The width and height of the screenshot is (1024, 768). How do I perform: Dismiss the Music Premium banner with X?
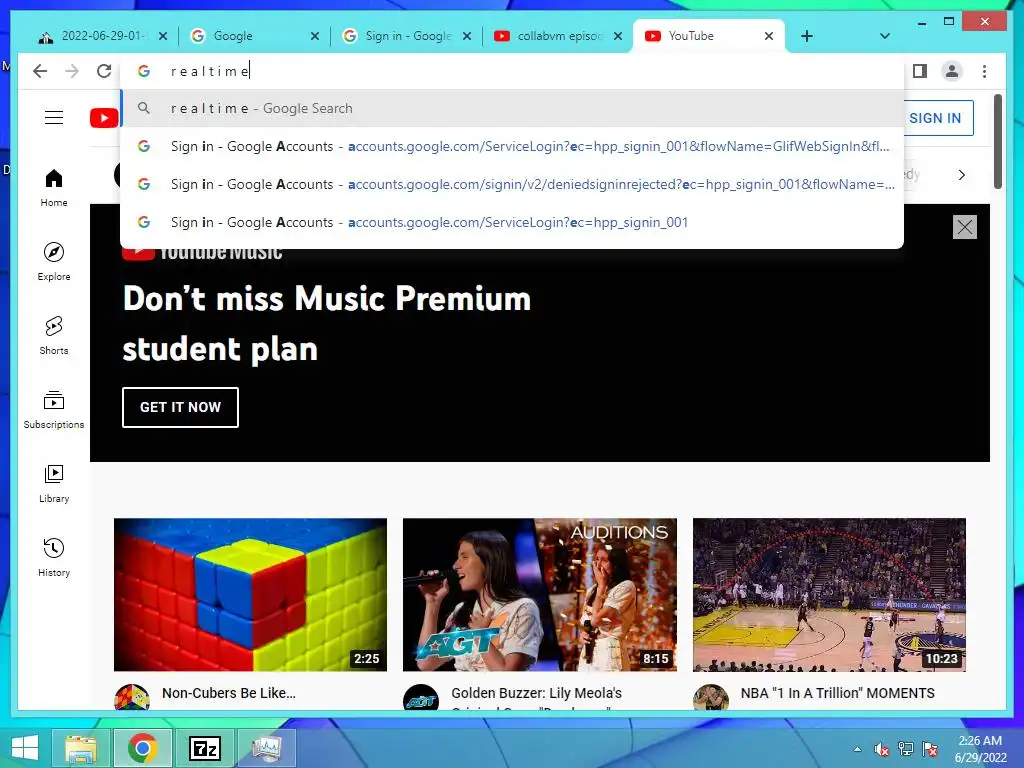[965, 227]
